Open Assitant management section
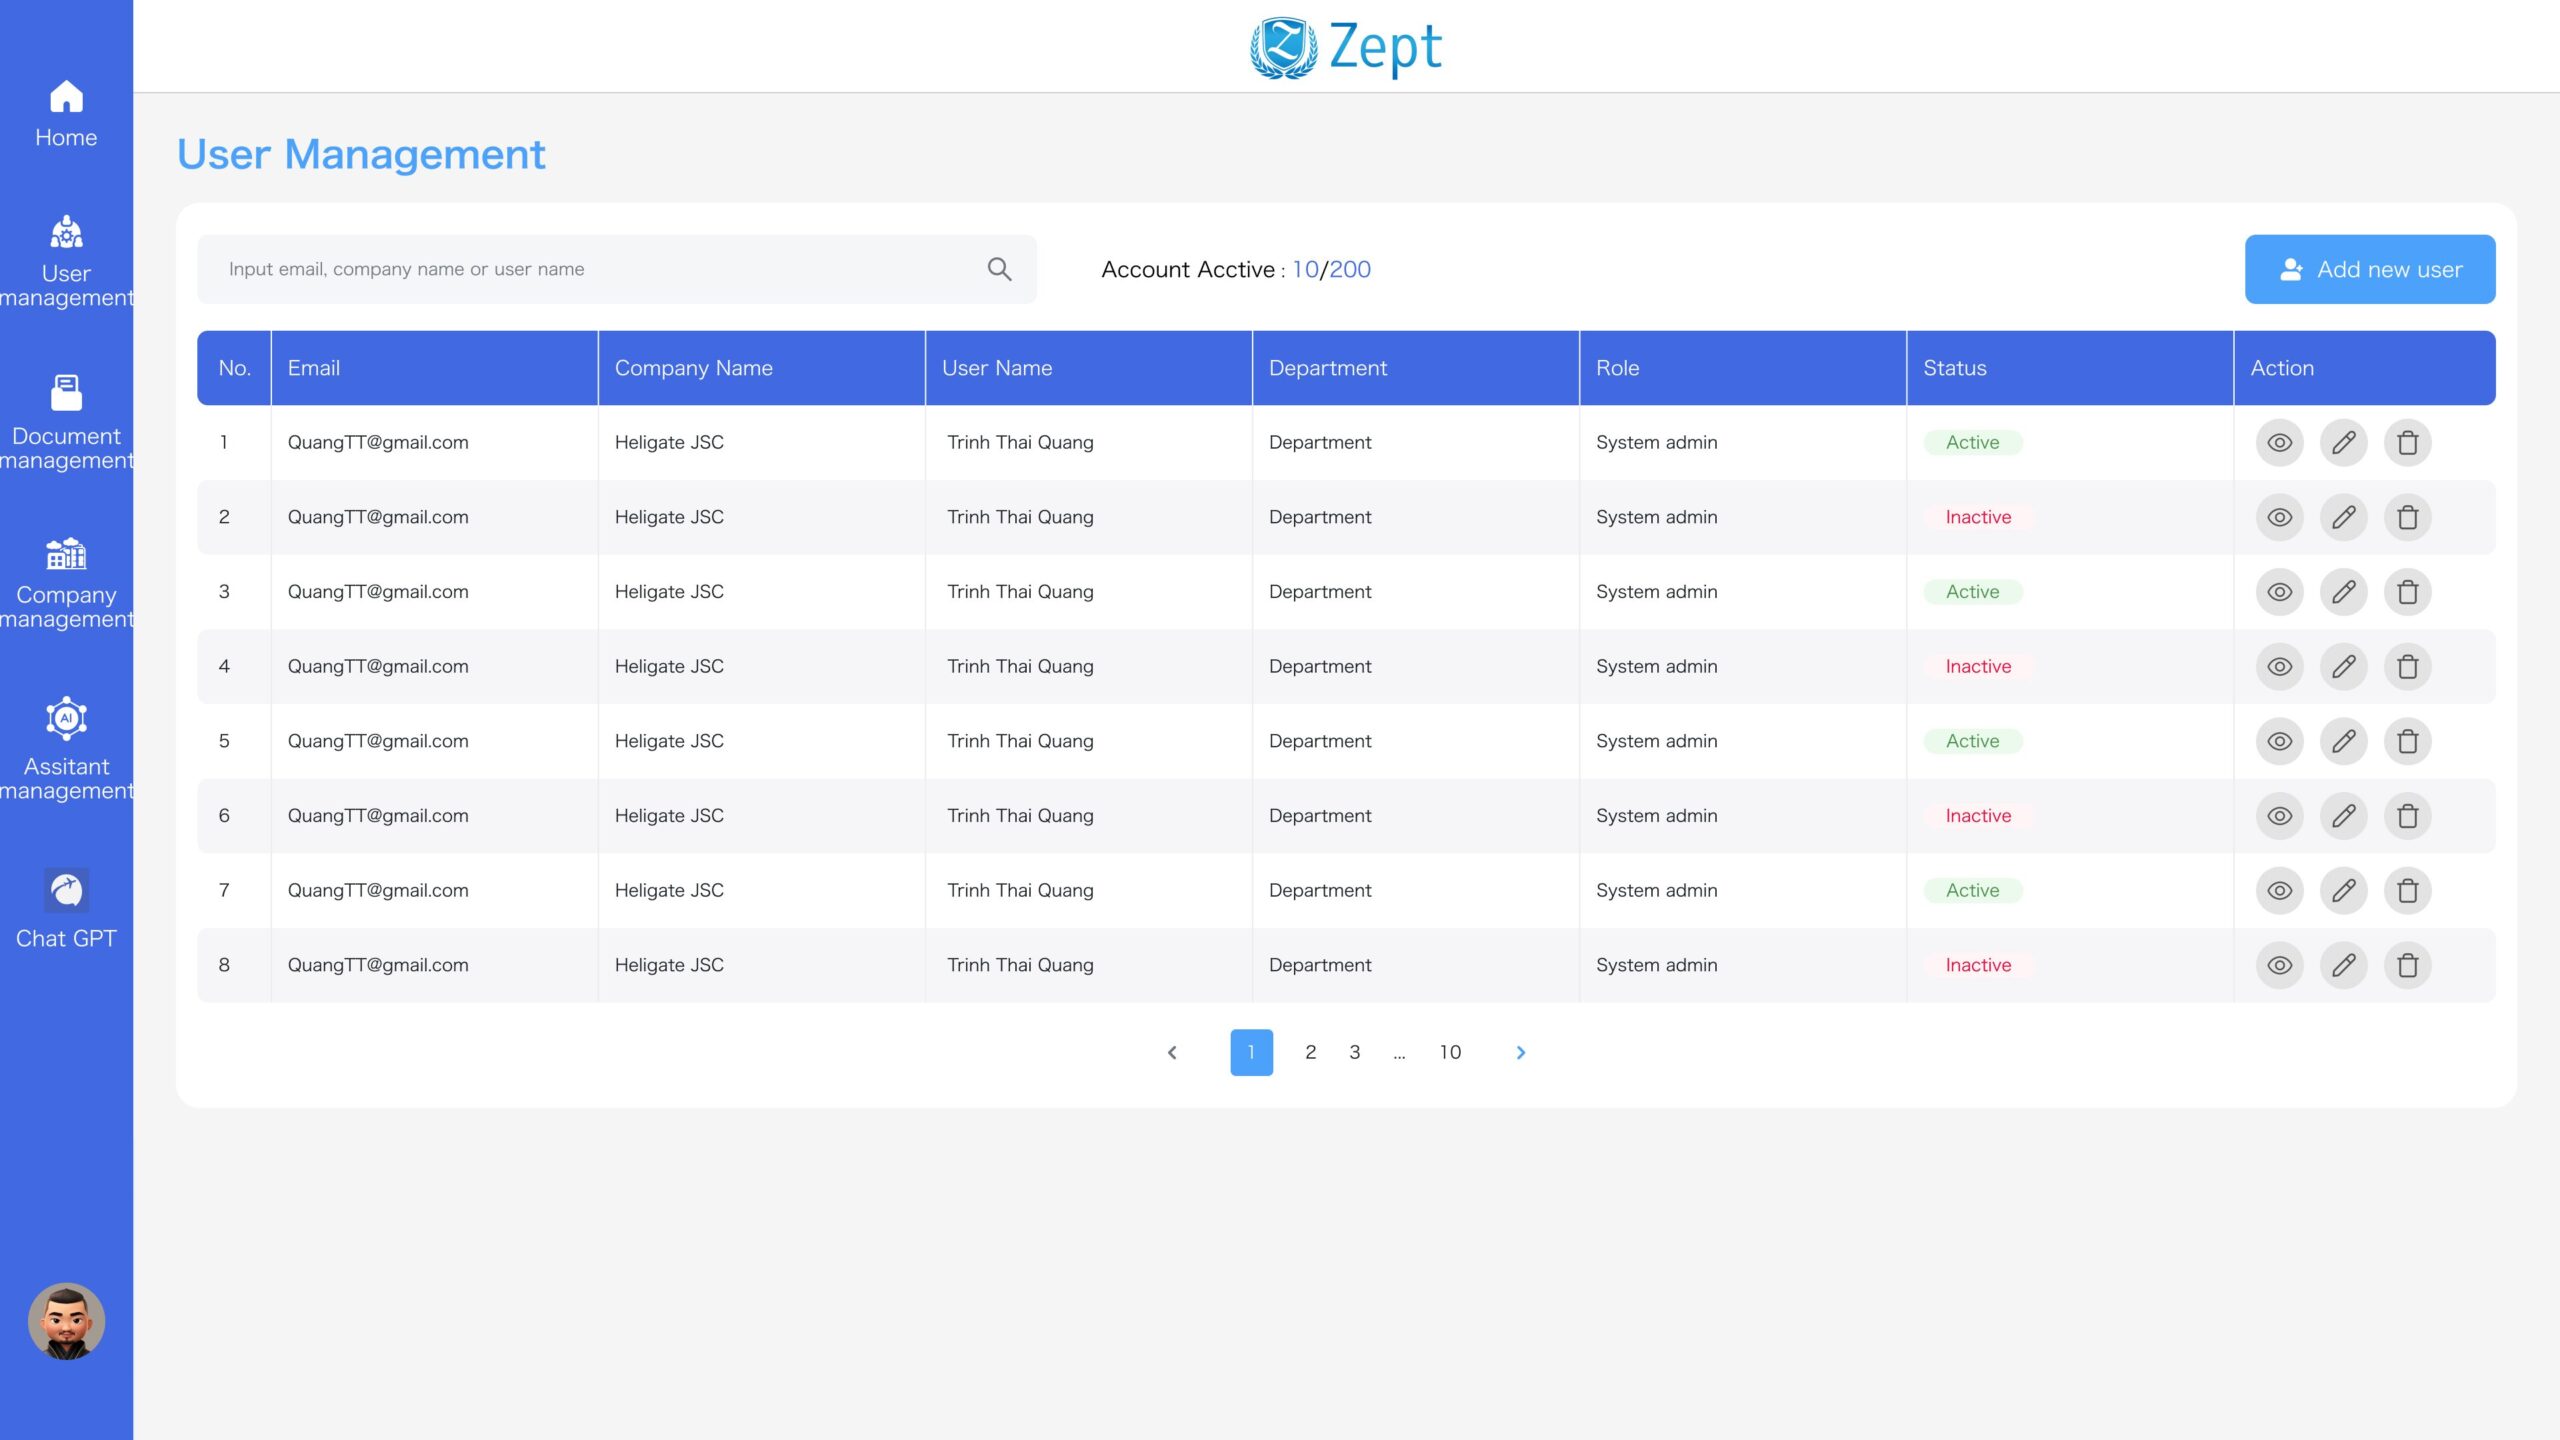2560x1440 pixels. (66, 748)
